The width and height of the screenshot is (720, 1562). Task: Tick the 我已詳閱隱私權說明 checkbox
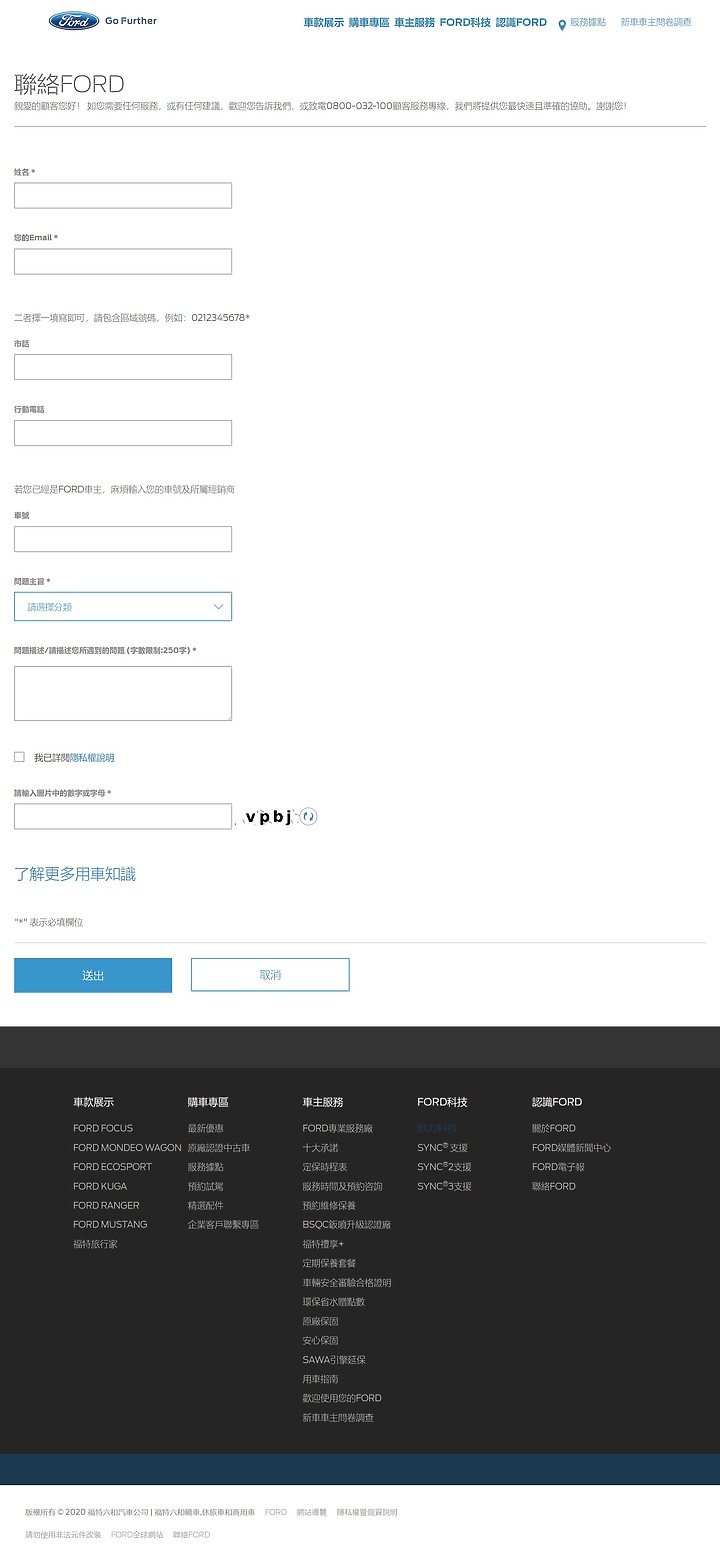click(x=19, y=757)
